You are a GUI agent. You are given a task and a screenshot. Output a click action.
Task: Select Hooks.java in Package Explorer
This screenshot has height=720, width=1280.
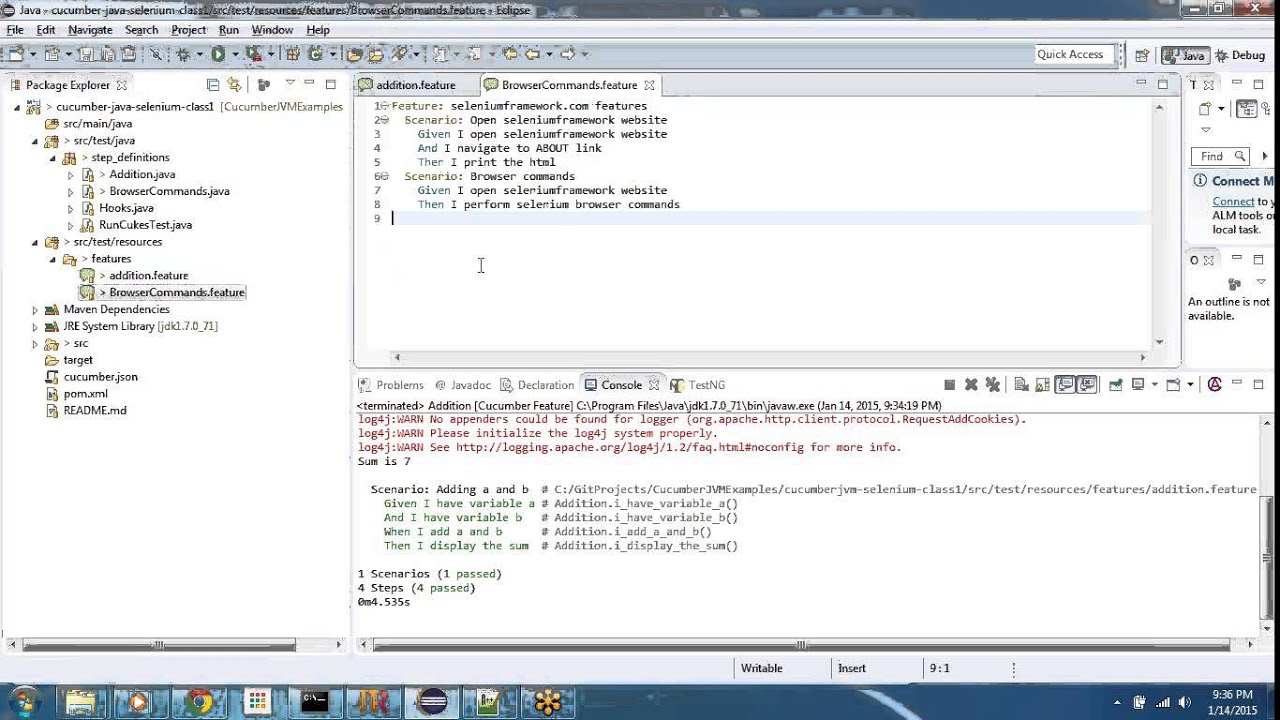coord(126,208)
